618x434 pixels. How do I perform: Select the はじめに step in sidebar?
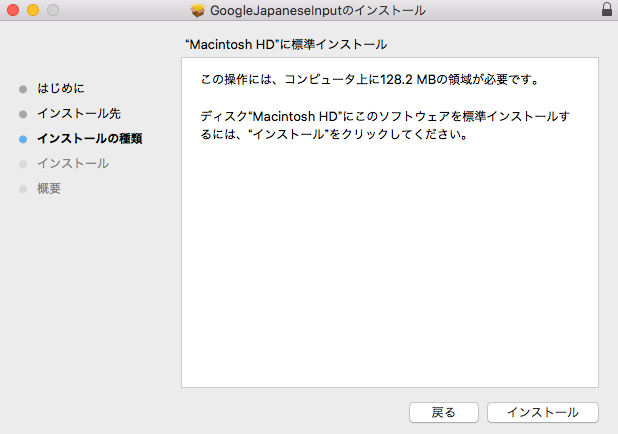tap(61, 89)
